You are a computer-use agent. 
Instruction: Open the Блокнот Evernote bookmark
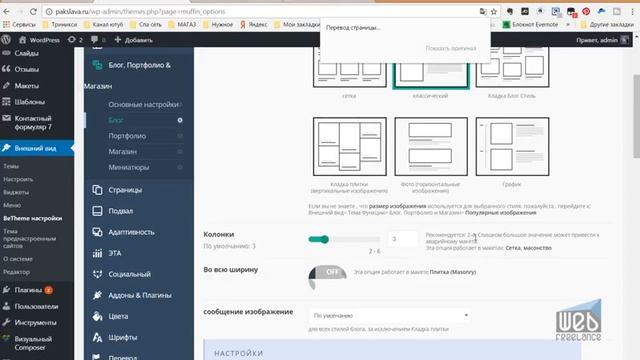pos(530,24)
